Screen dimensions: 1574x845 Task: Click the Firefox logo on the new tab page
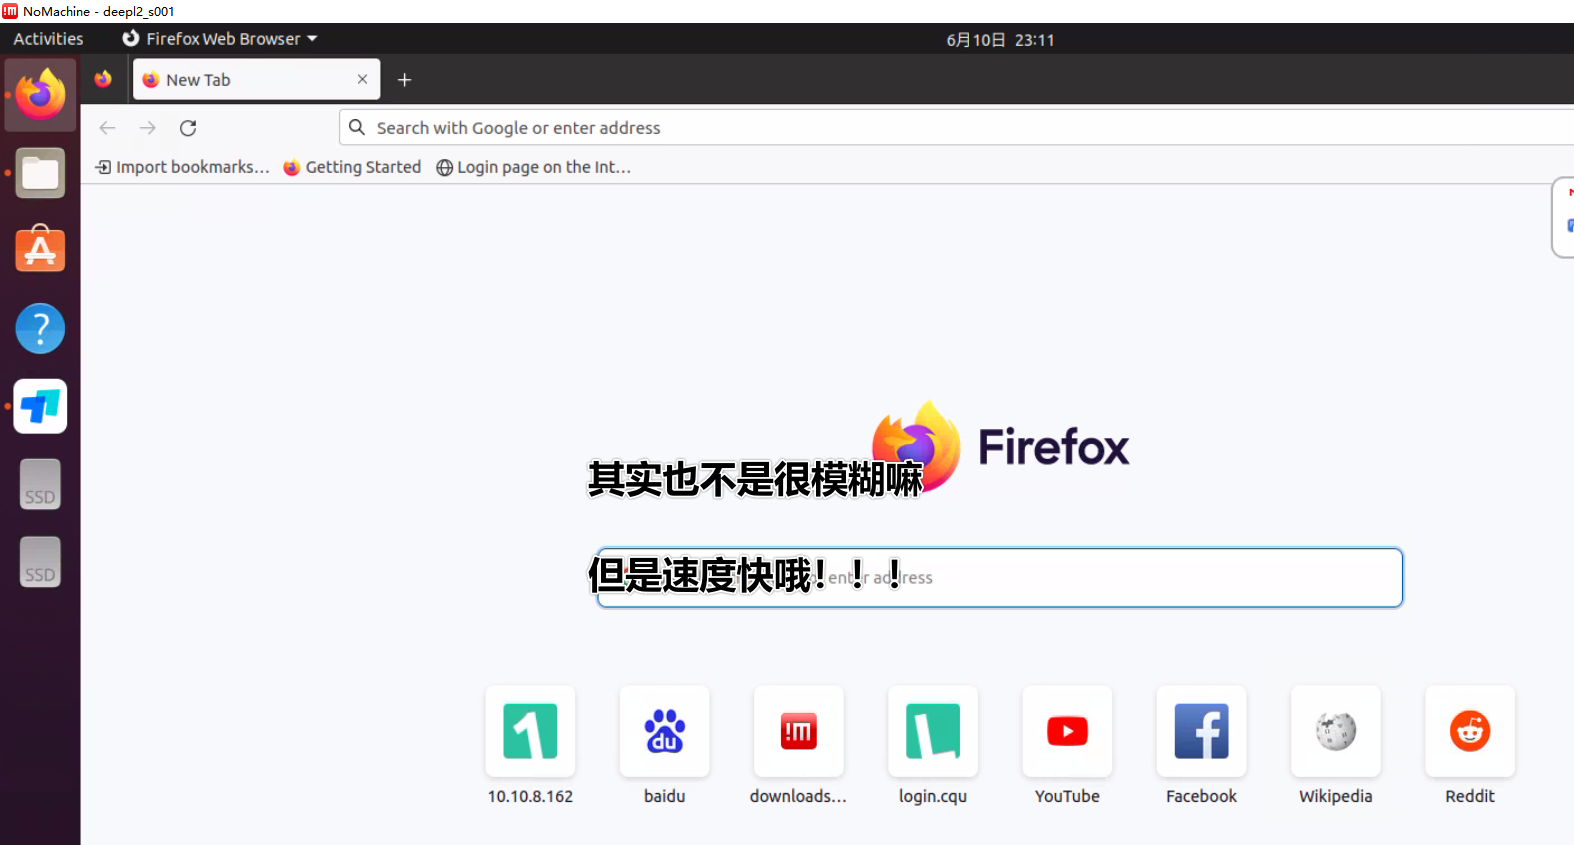pyautogui.click(x=1000, y=446)
